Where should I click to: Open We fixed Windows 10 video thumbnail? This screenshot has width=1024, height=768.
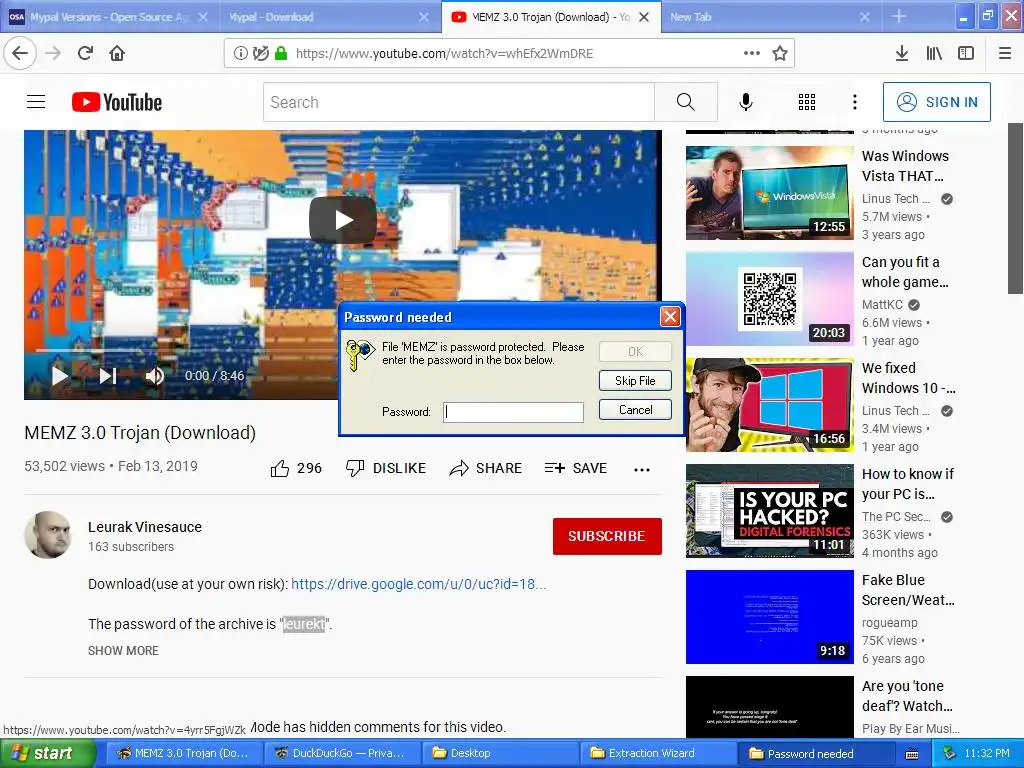769,405
